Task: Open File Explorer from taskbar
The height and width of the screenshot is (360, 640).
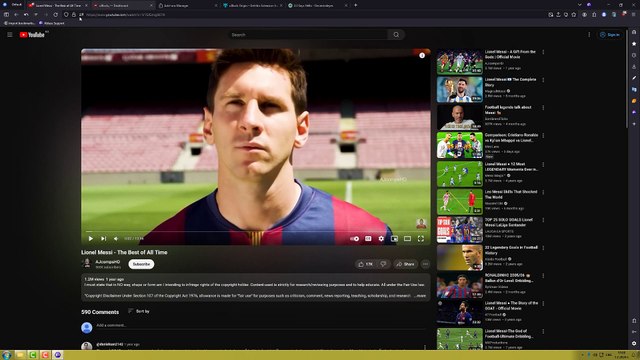Action: coord(20,355)
